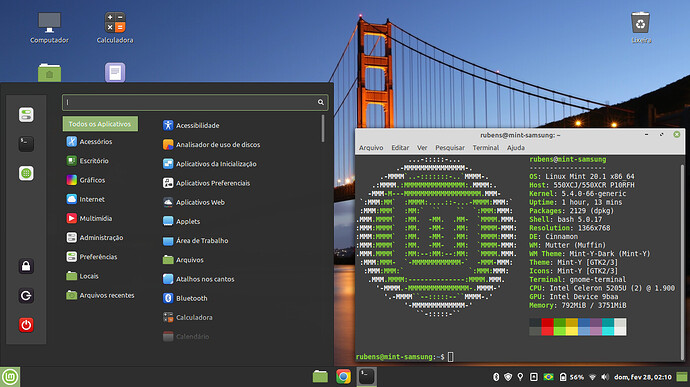Select Todos os Aplicativos category

pyautogui.click(x=100, y=124)
